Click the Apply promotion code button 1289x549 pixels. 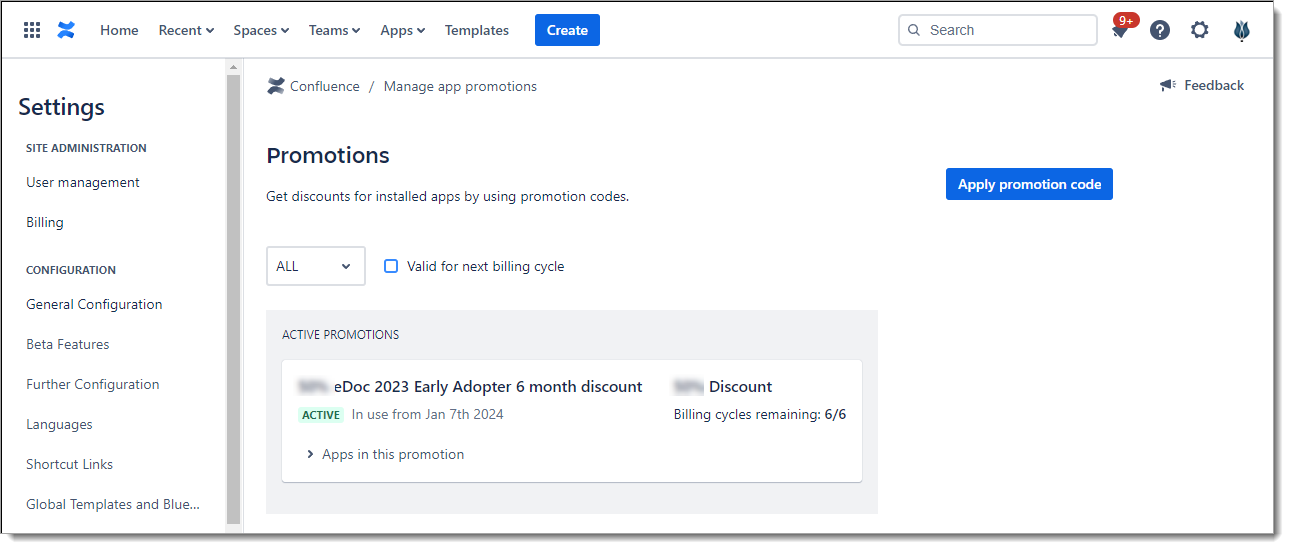click(1029, 184)
